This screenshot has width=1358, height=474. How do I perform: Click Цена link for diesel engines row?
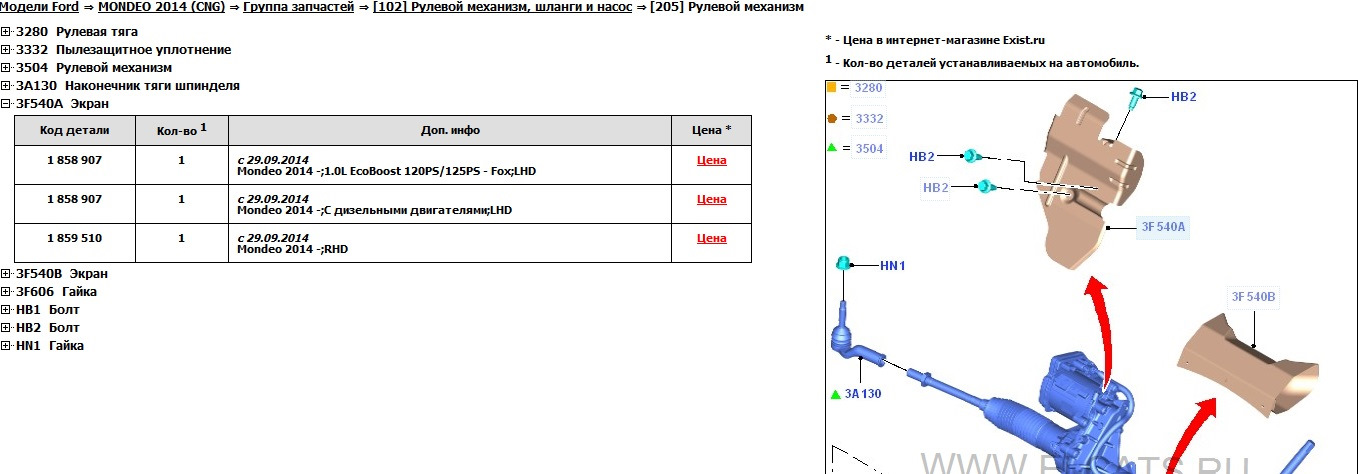[x=711, y=199]
